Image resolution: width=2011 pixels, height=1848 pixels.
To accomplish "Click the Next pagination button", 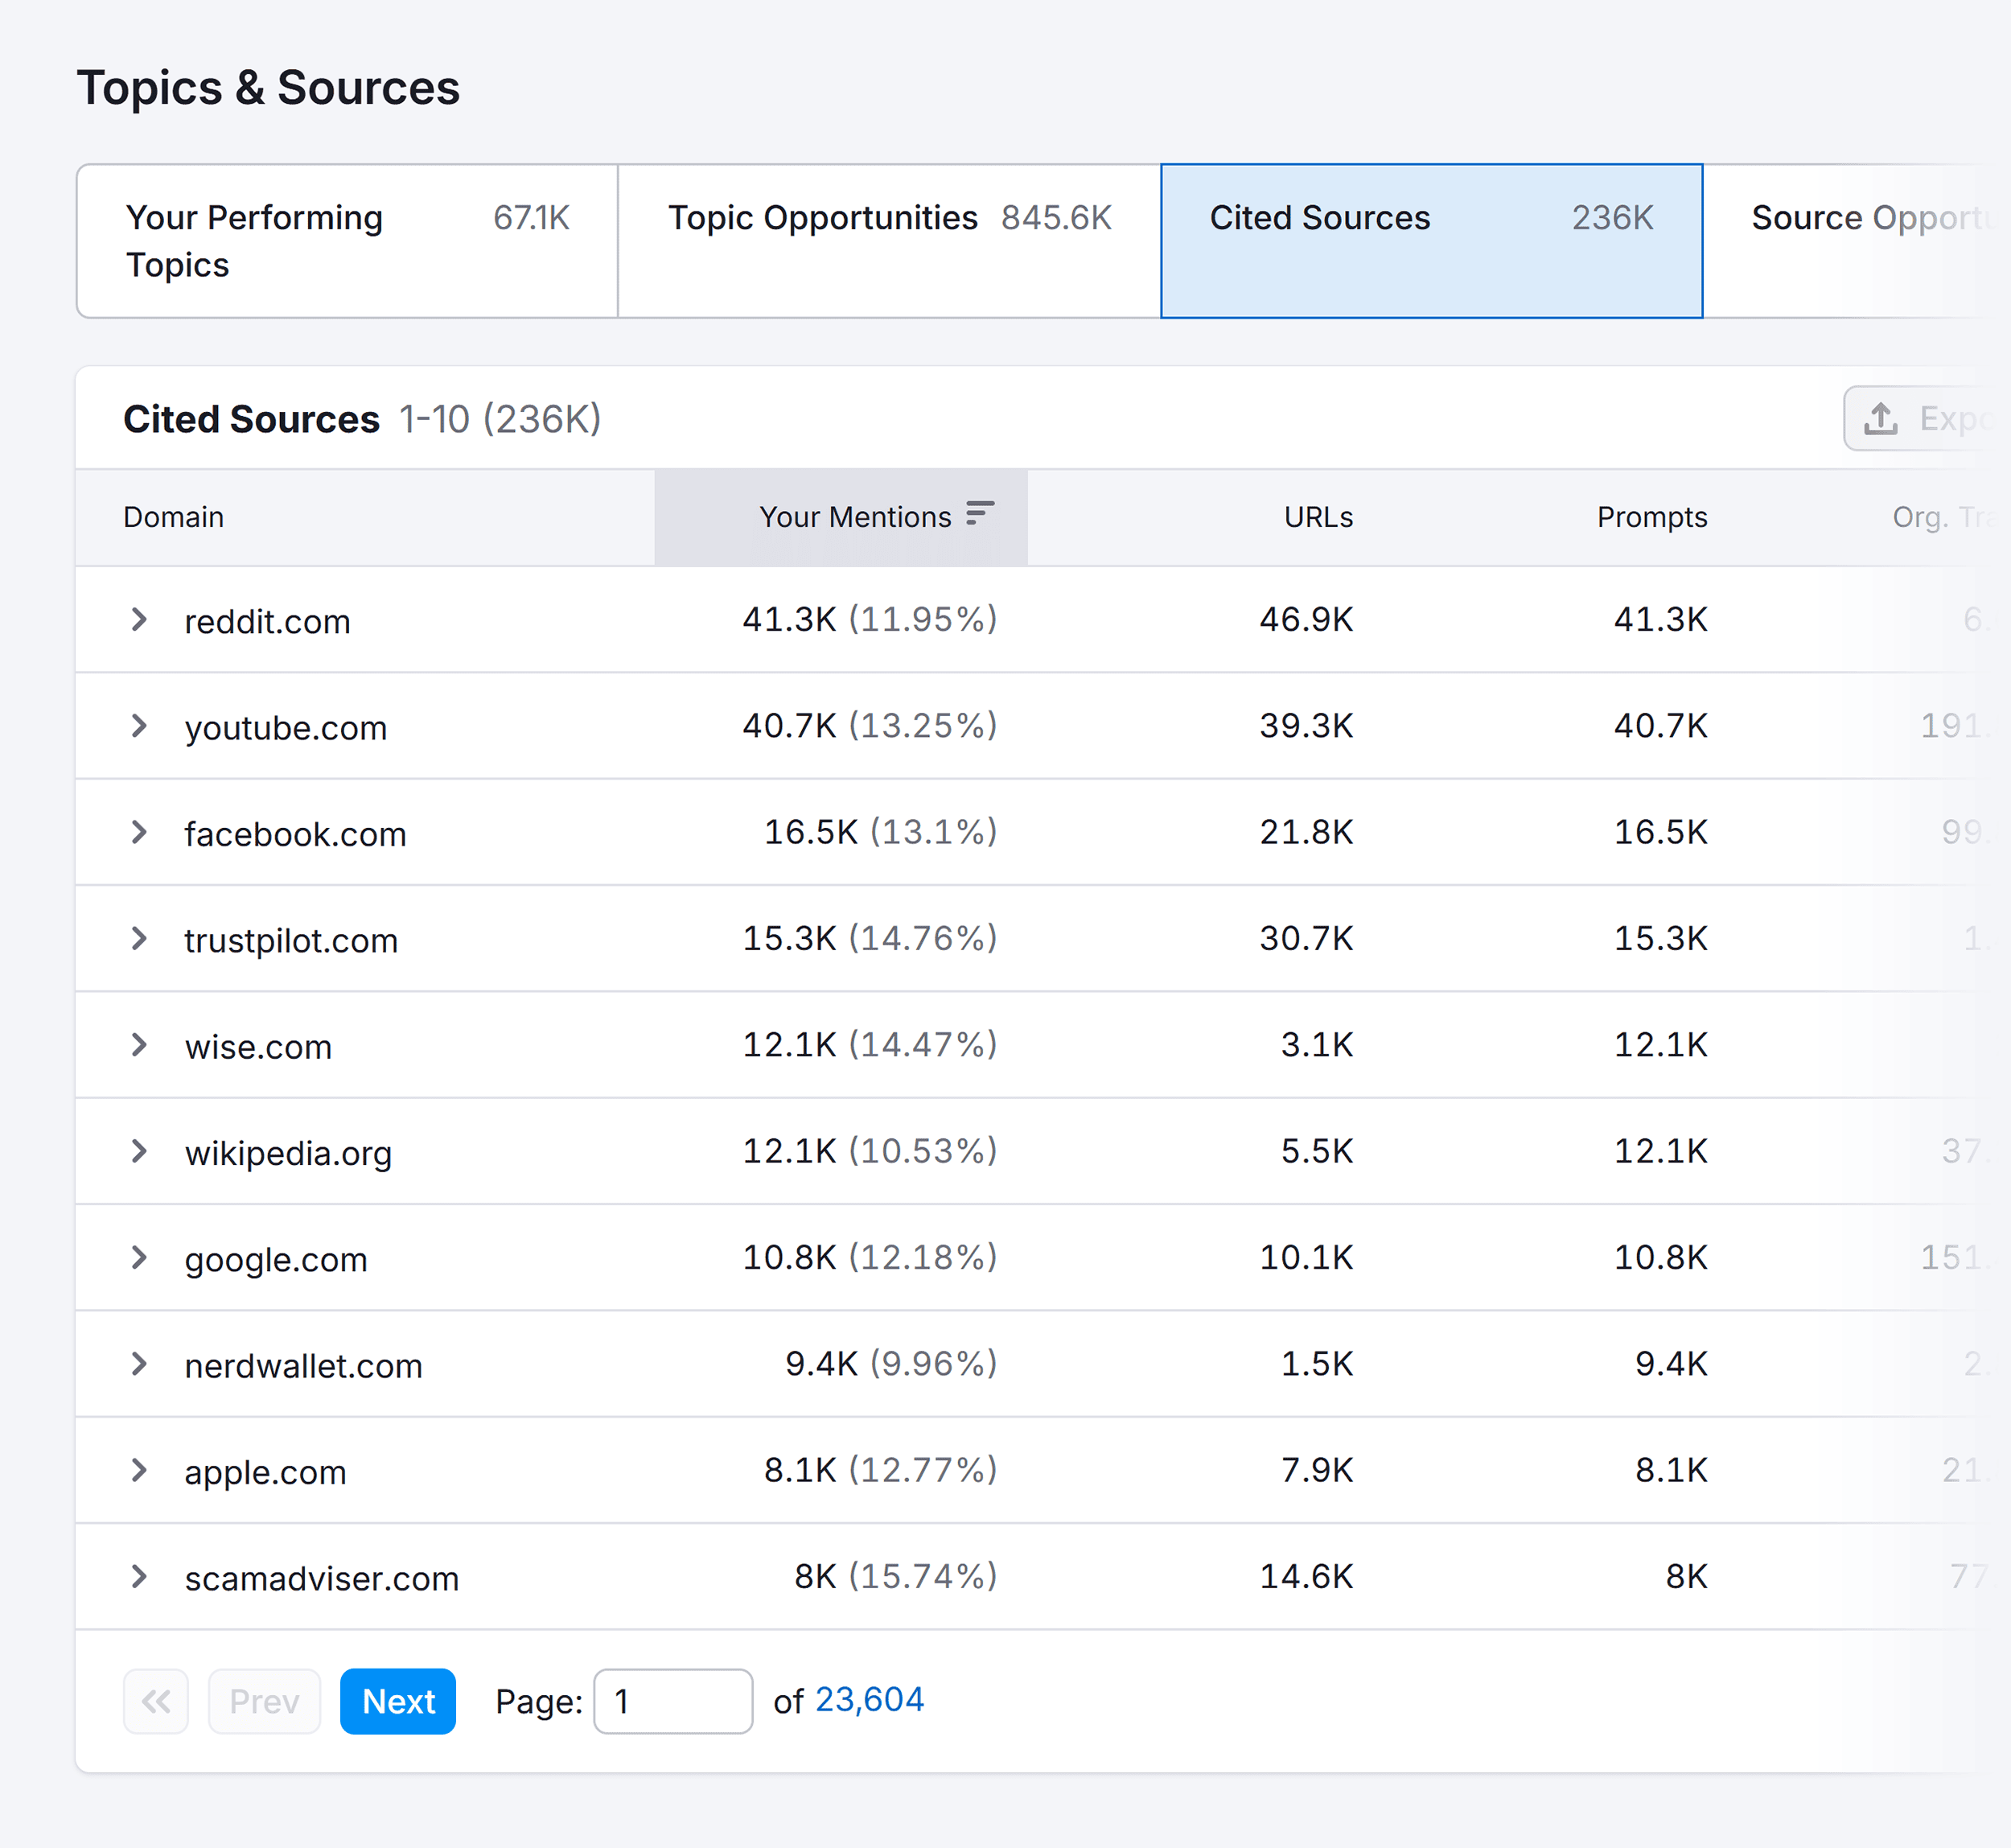I will [397, 1700].
